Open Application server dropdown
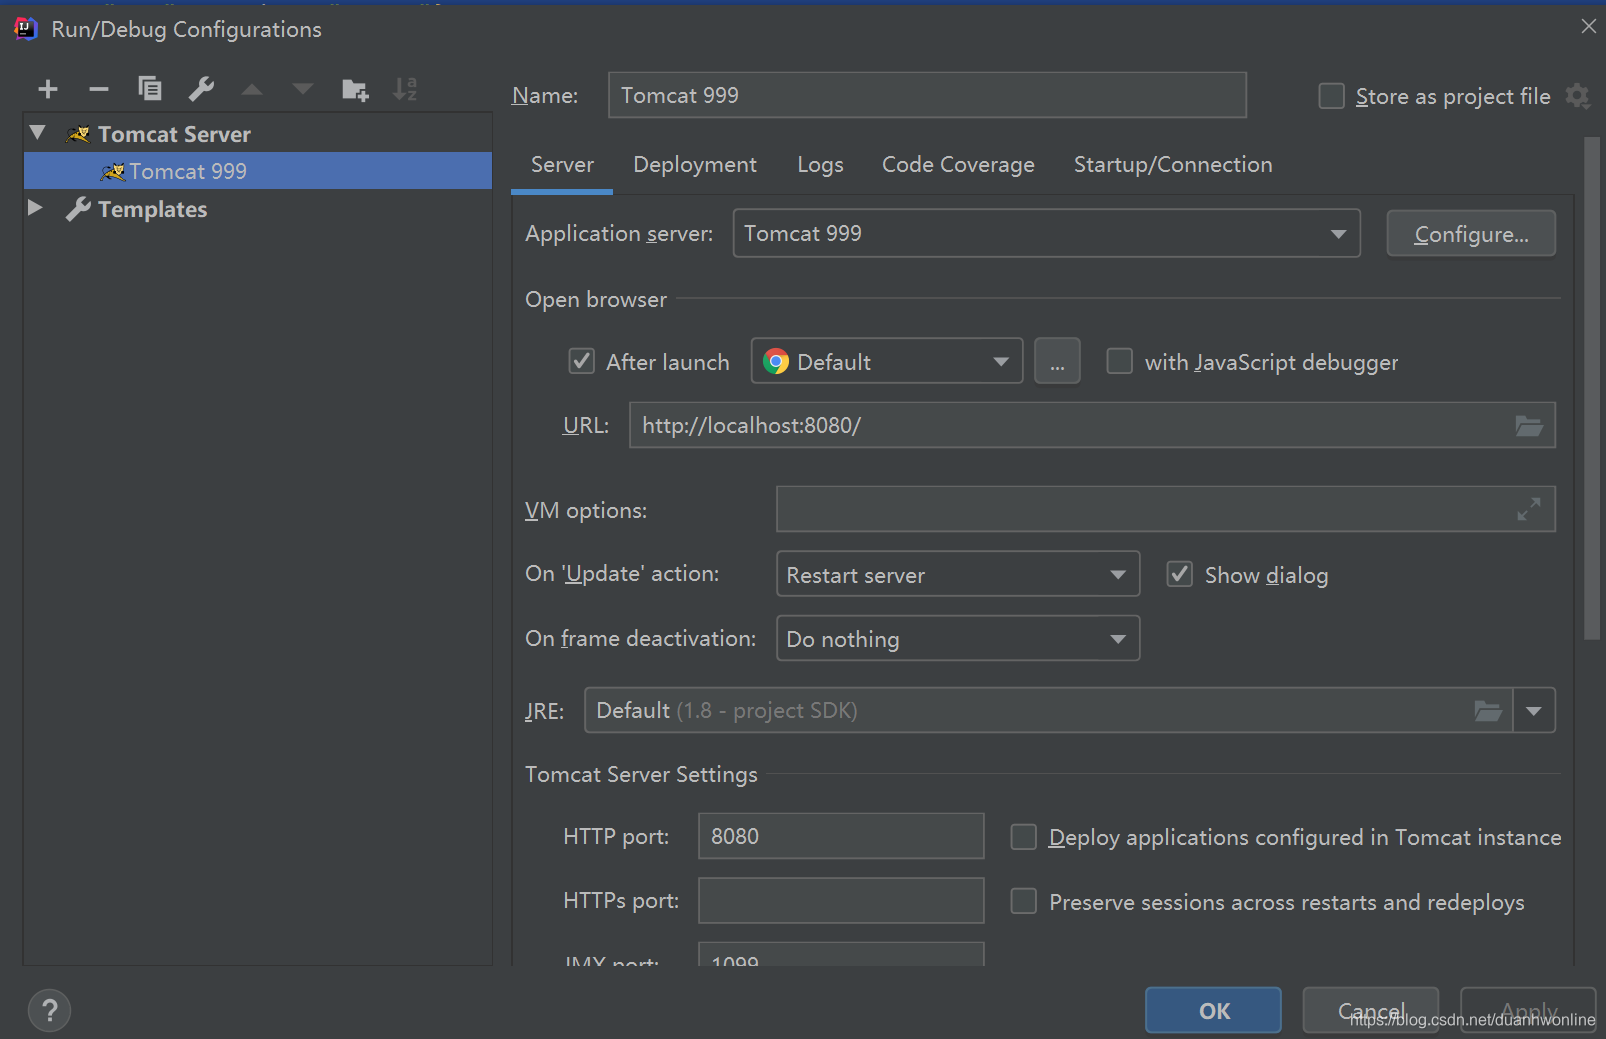This screenshot has height=1039, width=1606. (1046, 233)
